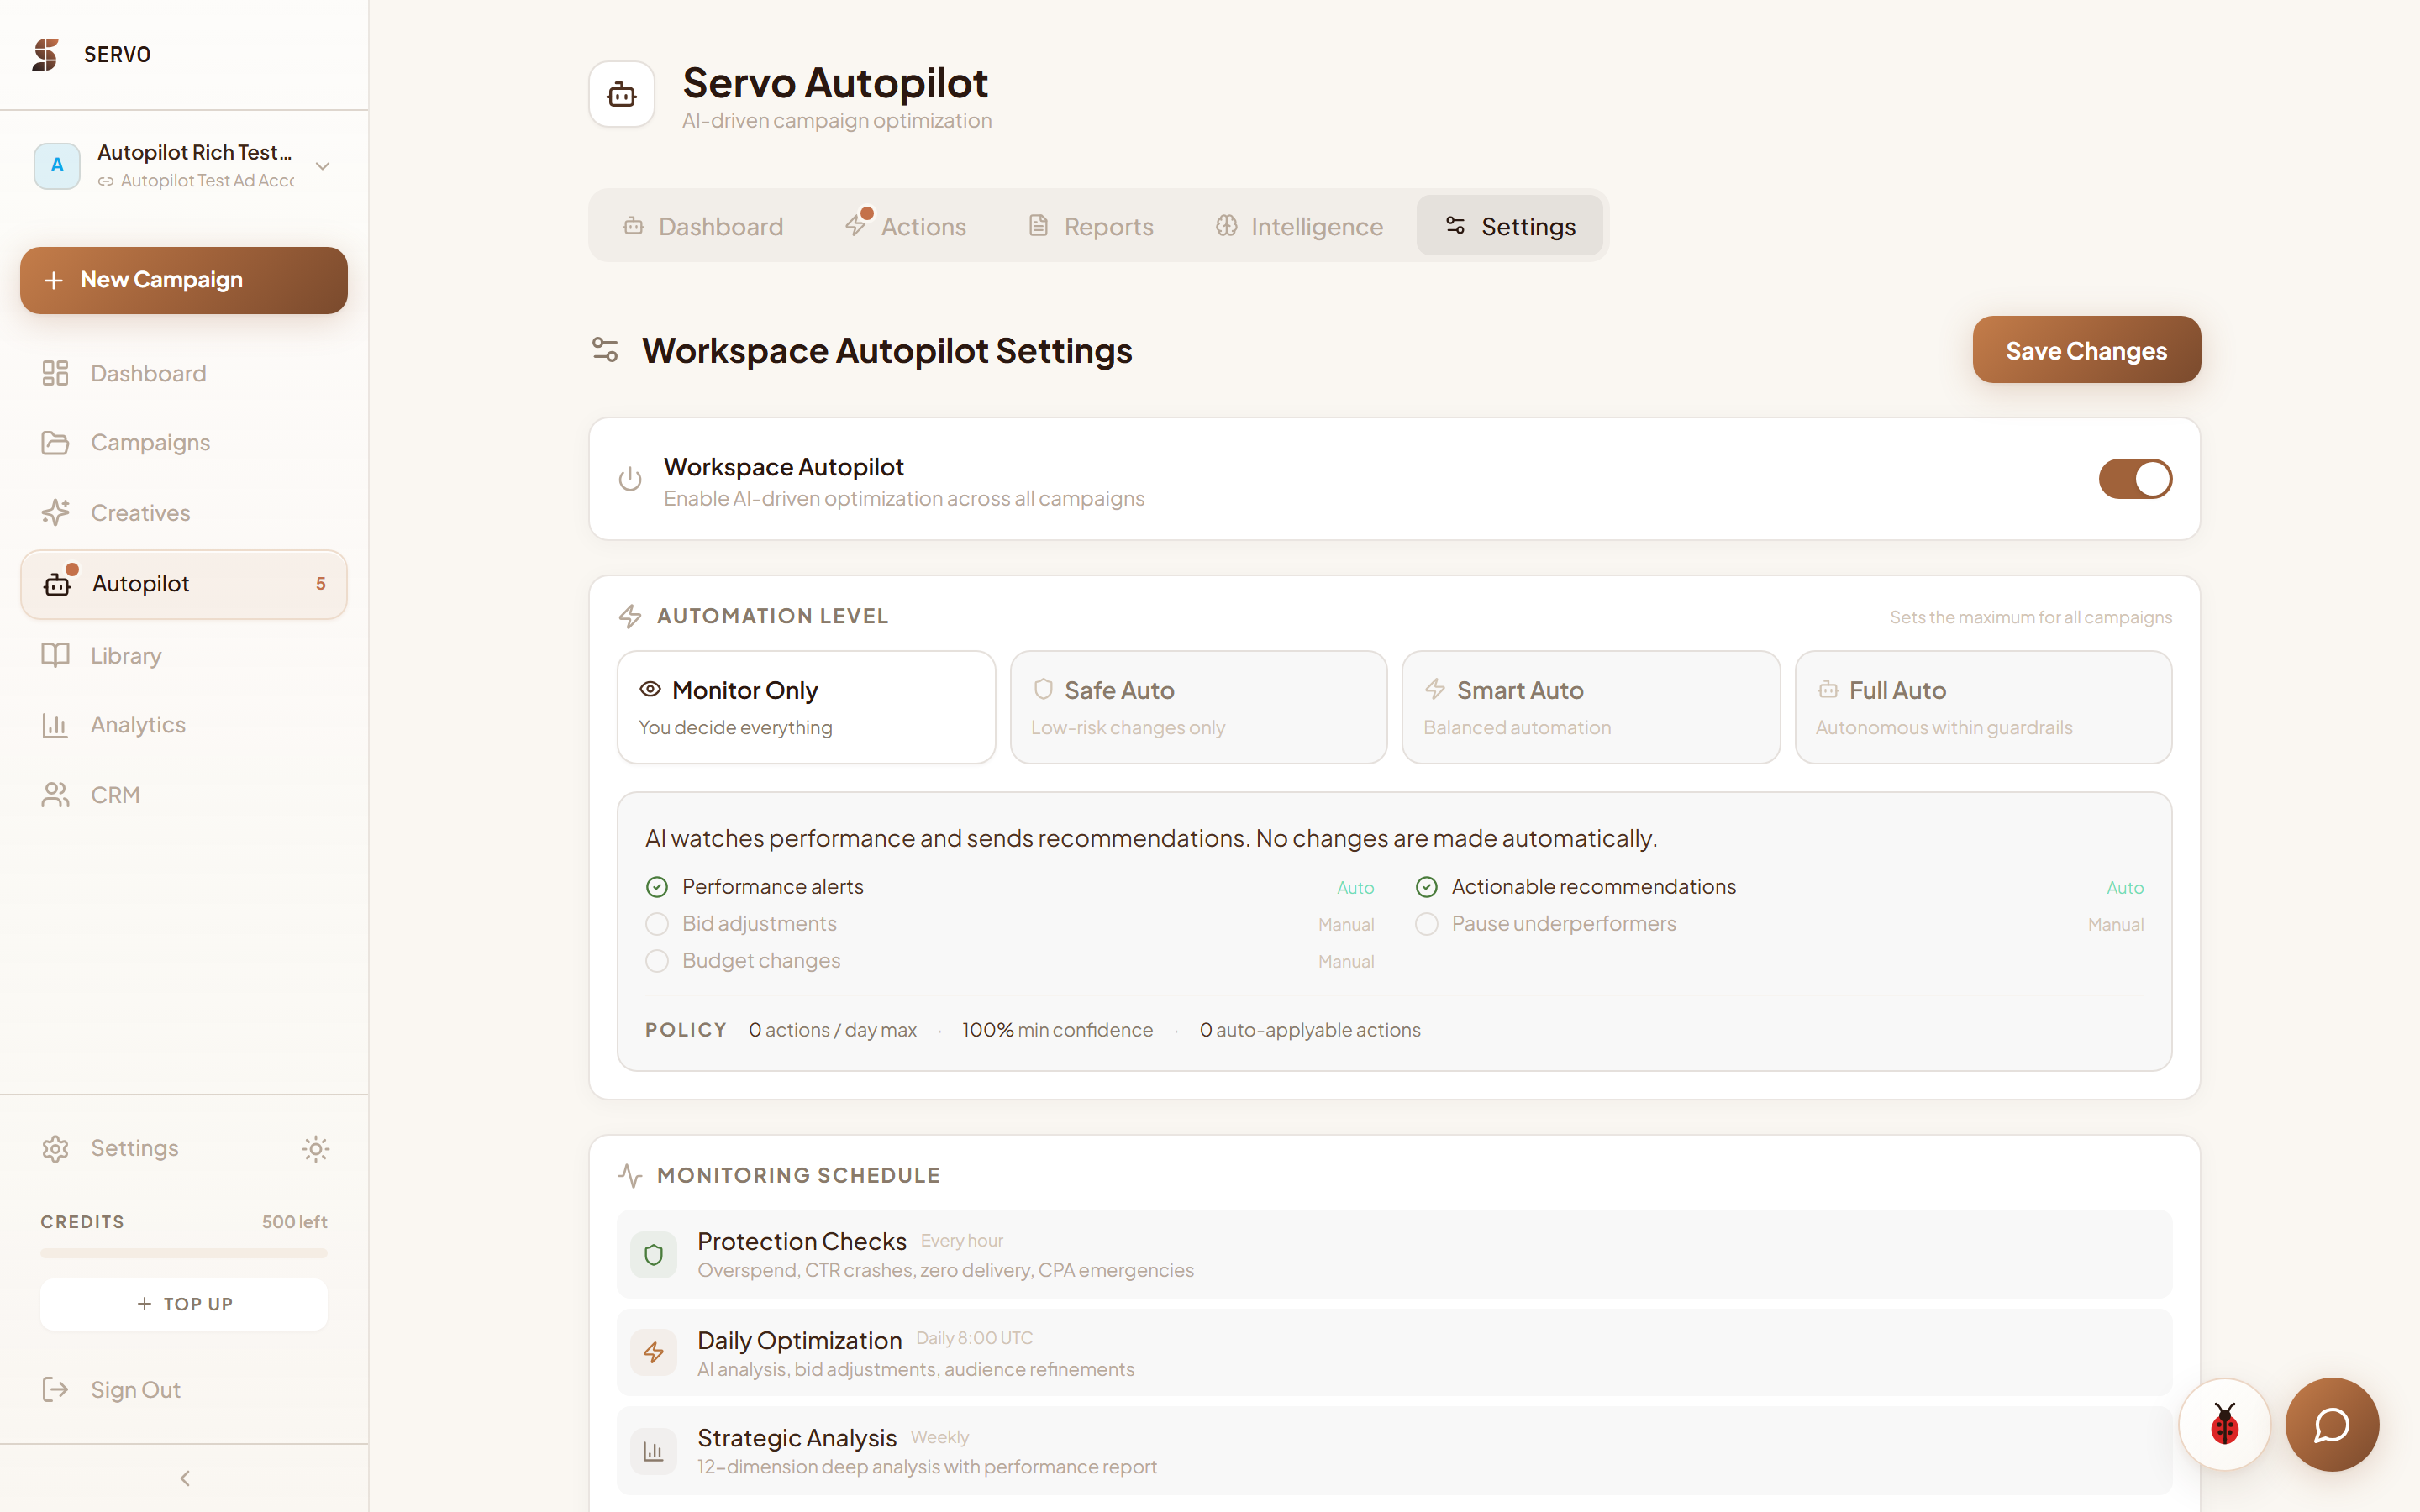Switch to the Dashboard tab
Image resolution: width=2420 pixels, height=1512 pixels.
[702, 226]
